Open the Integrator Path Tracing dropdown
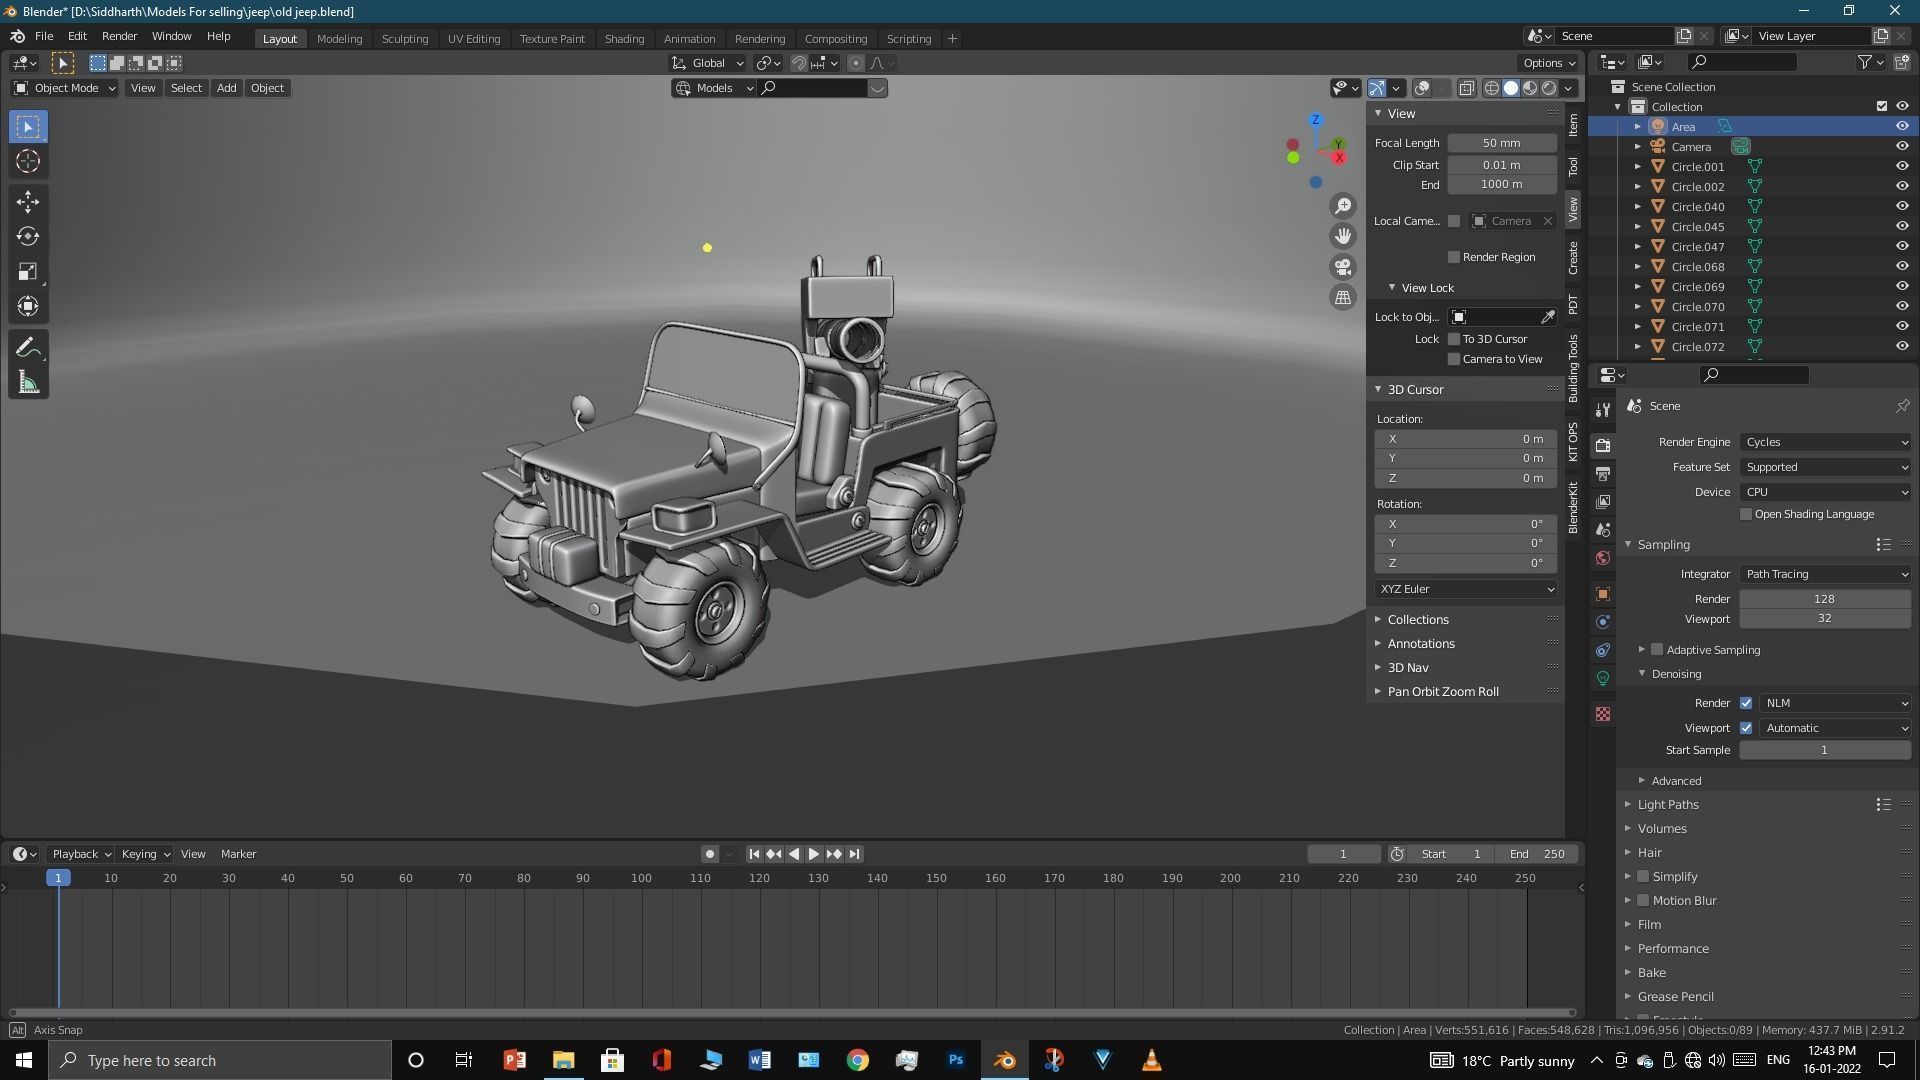This screenshot has width=1920, height=1080. click(1825, 574)
